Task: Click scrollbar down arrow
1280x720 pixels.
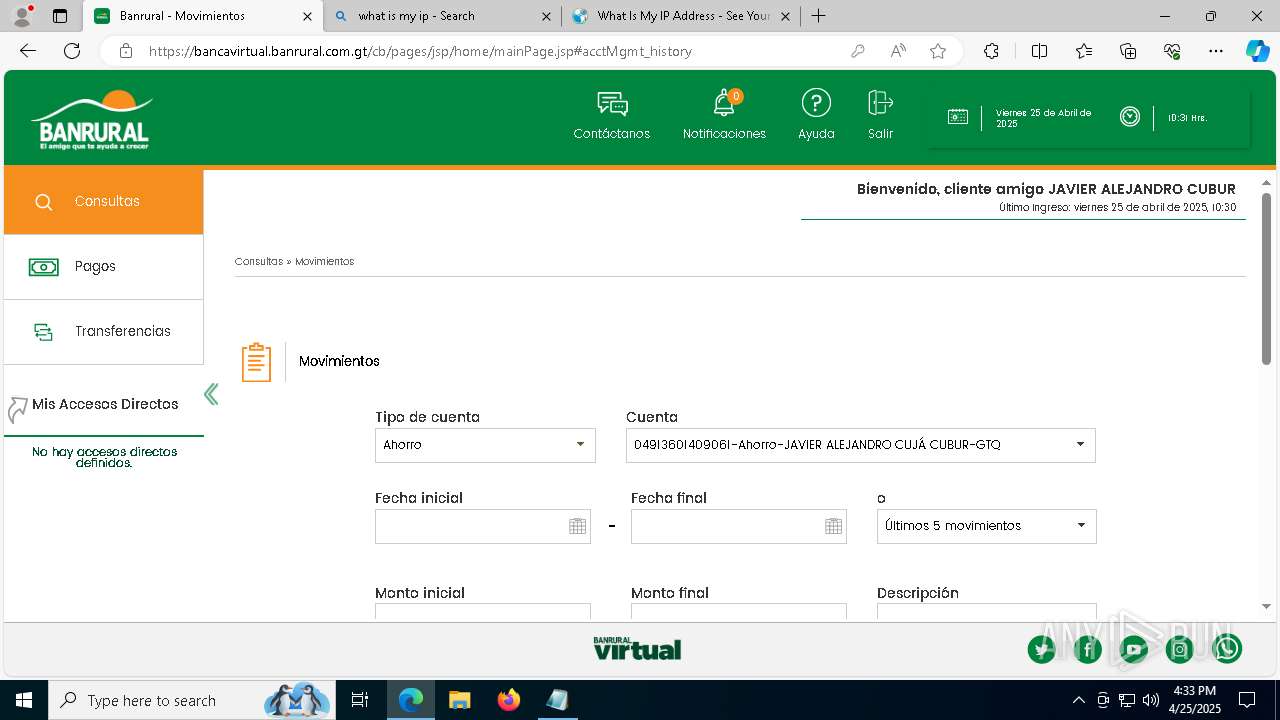Action: click(x=1266, y=606)
